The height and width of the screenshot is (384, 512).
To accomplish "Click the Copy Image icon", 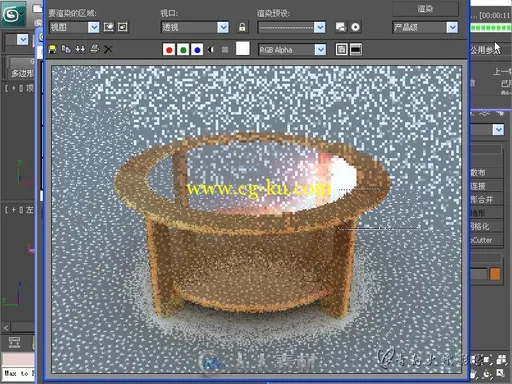I will [x=66, y=50].
